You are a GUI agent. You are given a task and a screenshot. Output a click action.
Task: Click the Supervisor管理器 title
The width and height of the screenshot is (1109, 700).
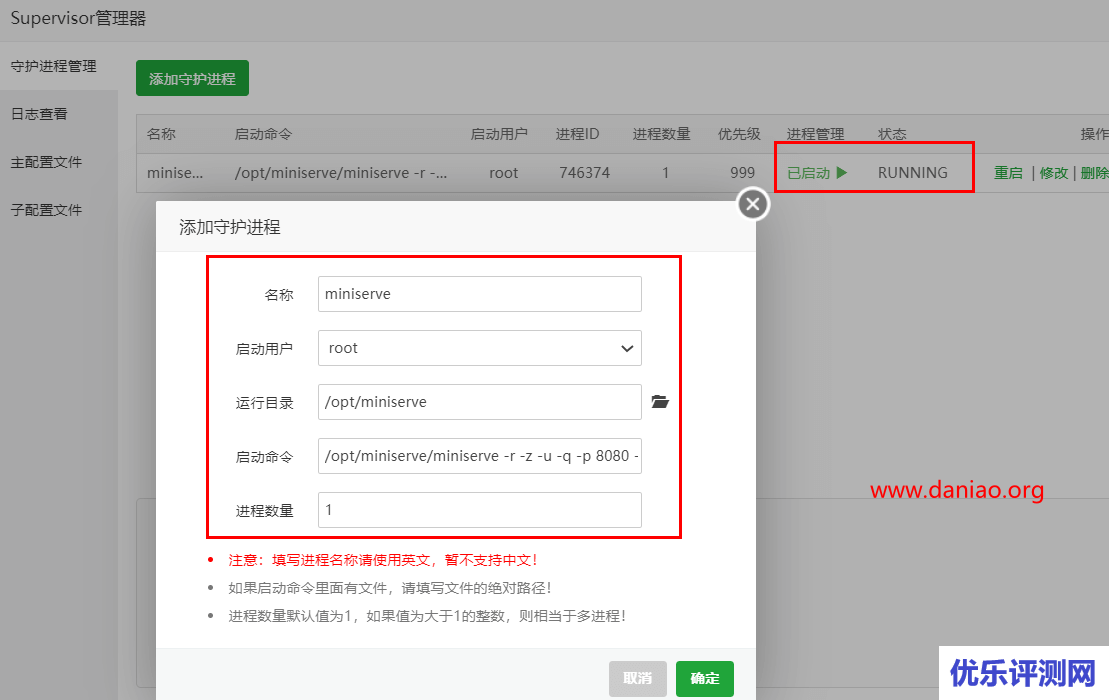pos(78,18)
